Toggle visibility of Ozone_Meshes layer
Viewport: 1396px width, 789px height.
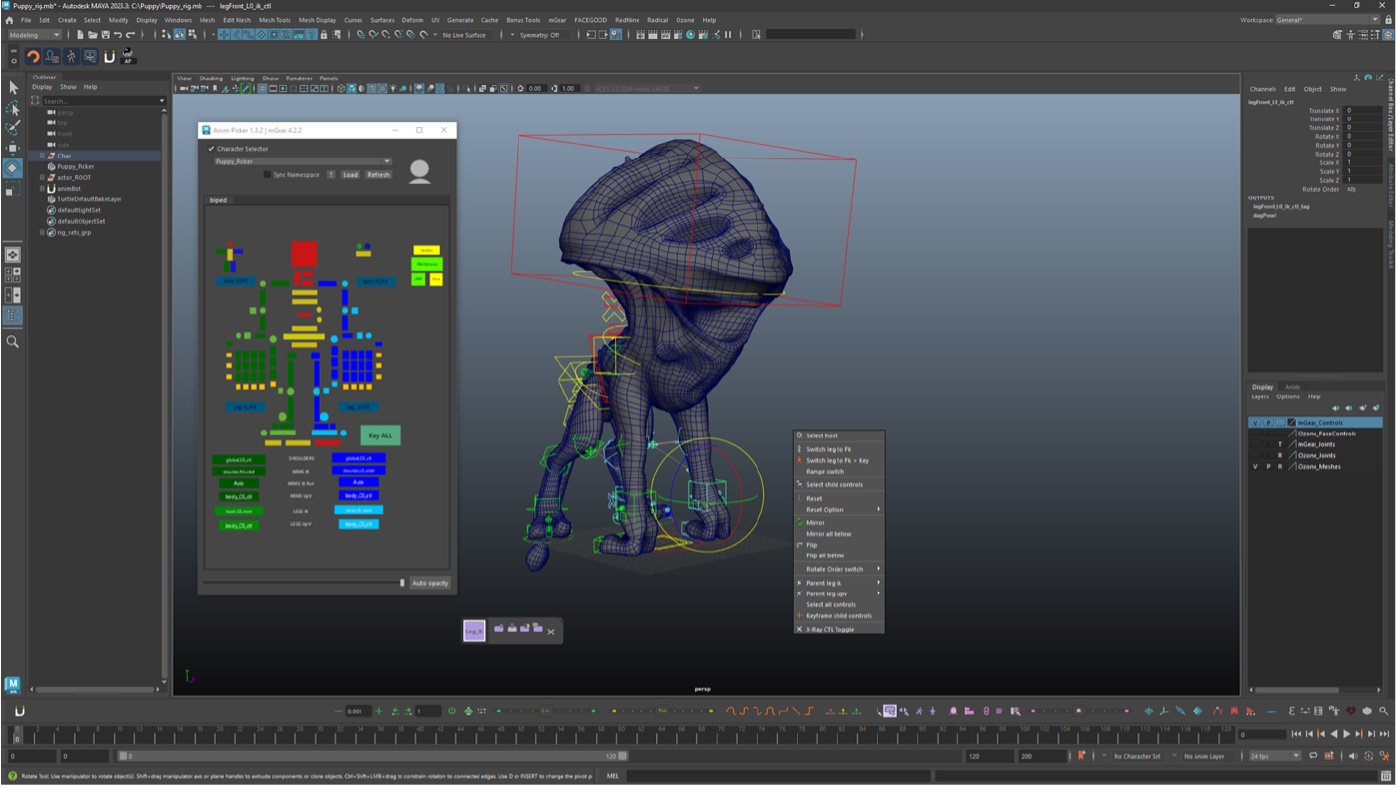point(1255,467)
